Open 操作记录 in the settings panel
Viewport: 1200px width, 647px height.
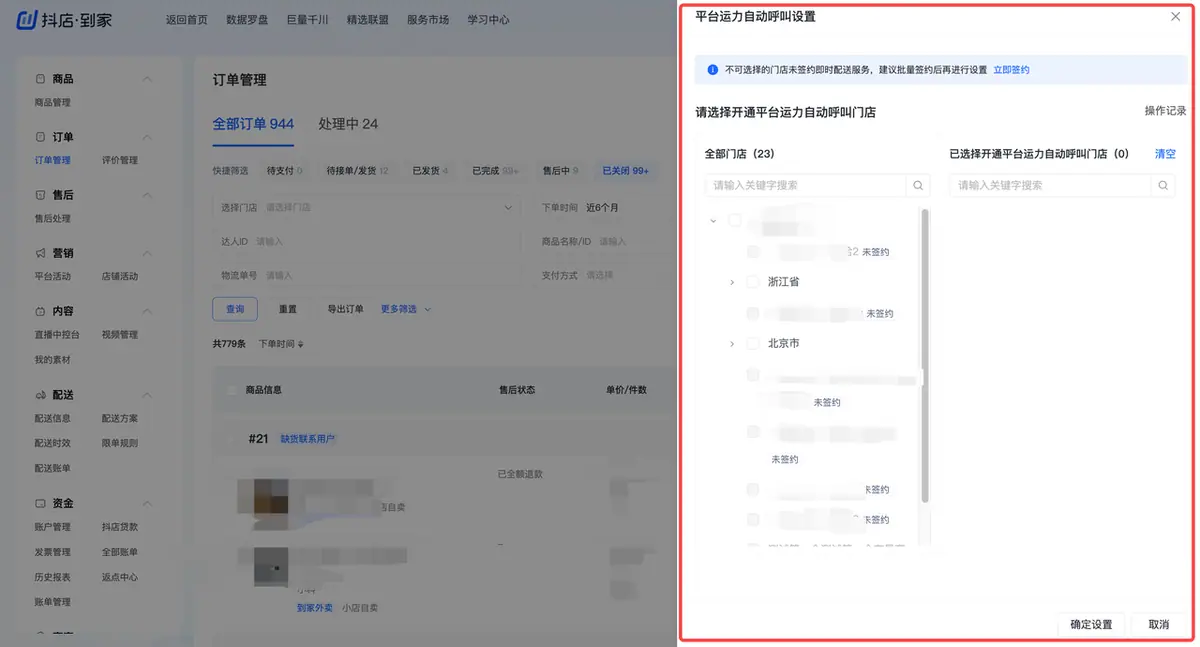point(1165,111)
